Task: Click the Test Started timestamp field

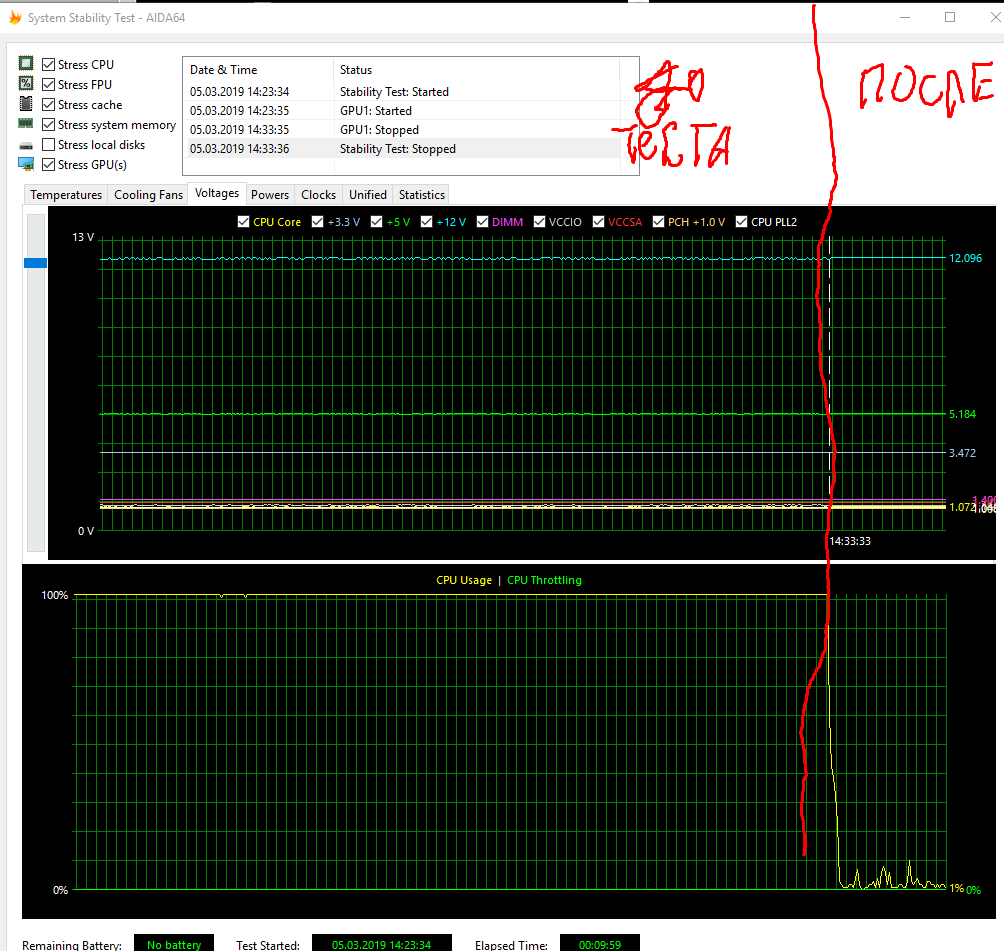Action: click(x=382, y=943)
